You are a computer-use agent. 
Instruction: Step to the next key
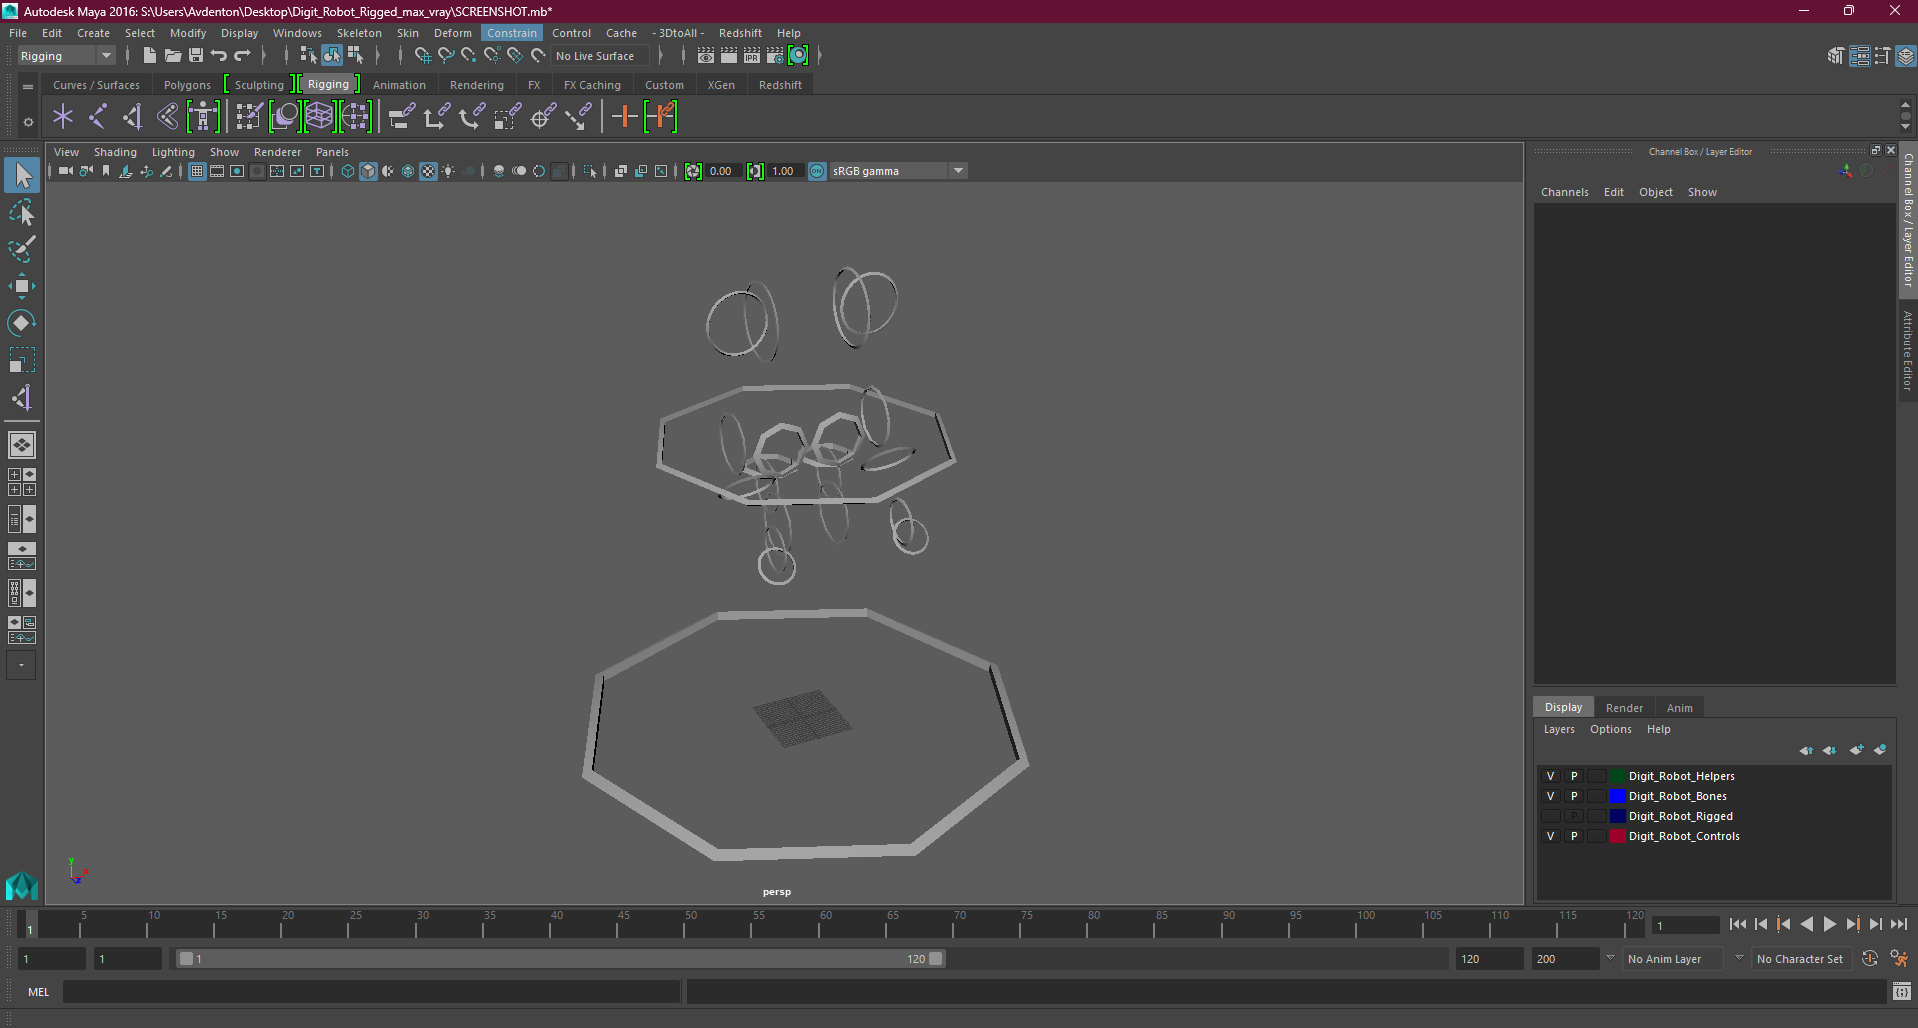[x=1853, y=925]
